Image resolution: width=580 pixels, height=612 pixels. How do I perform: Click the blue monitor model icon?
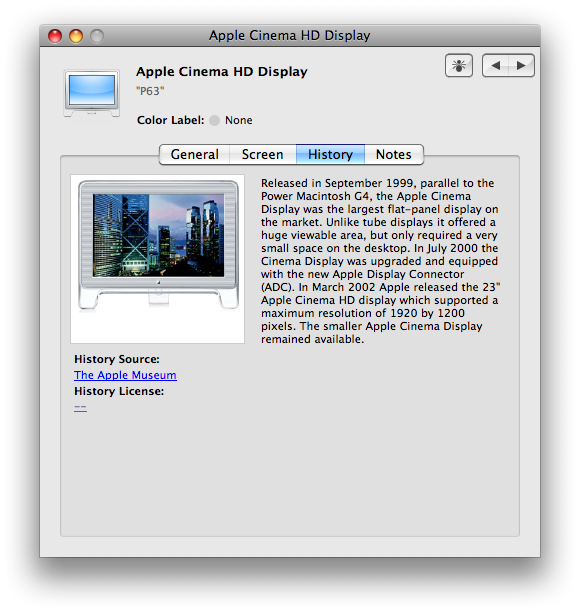[92, 93]
